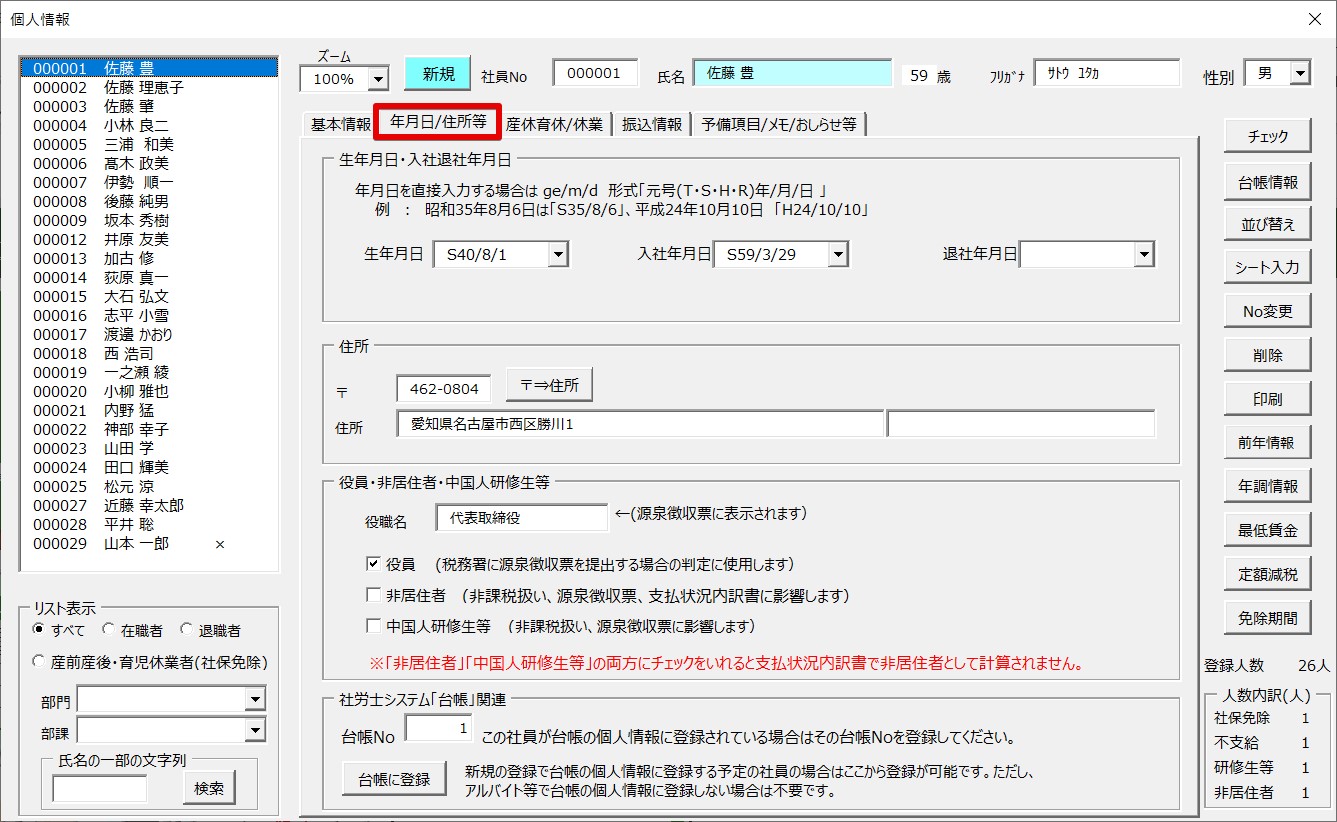
Task: Open the 性別 dropdown
Action: (x=1300, y=73)
